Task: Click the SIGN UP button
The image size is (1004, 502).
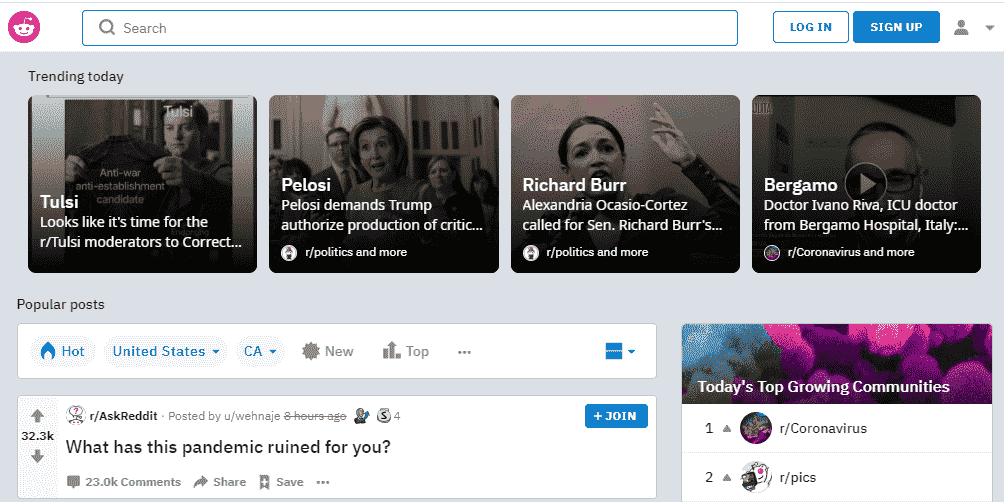Action: pyautogui.click(x=896, y=27)
